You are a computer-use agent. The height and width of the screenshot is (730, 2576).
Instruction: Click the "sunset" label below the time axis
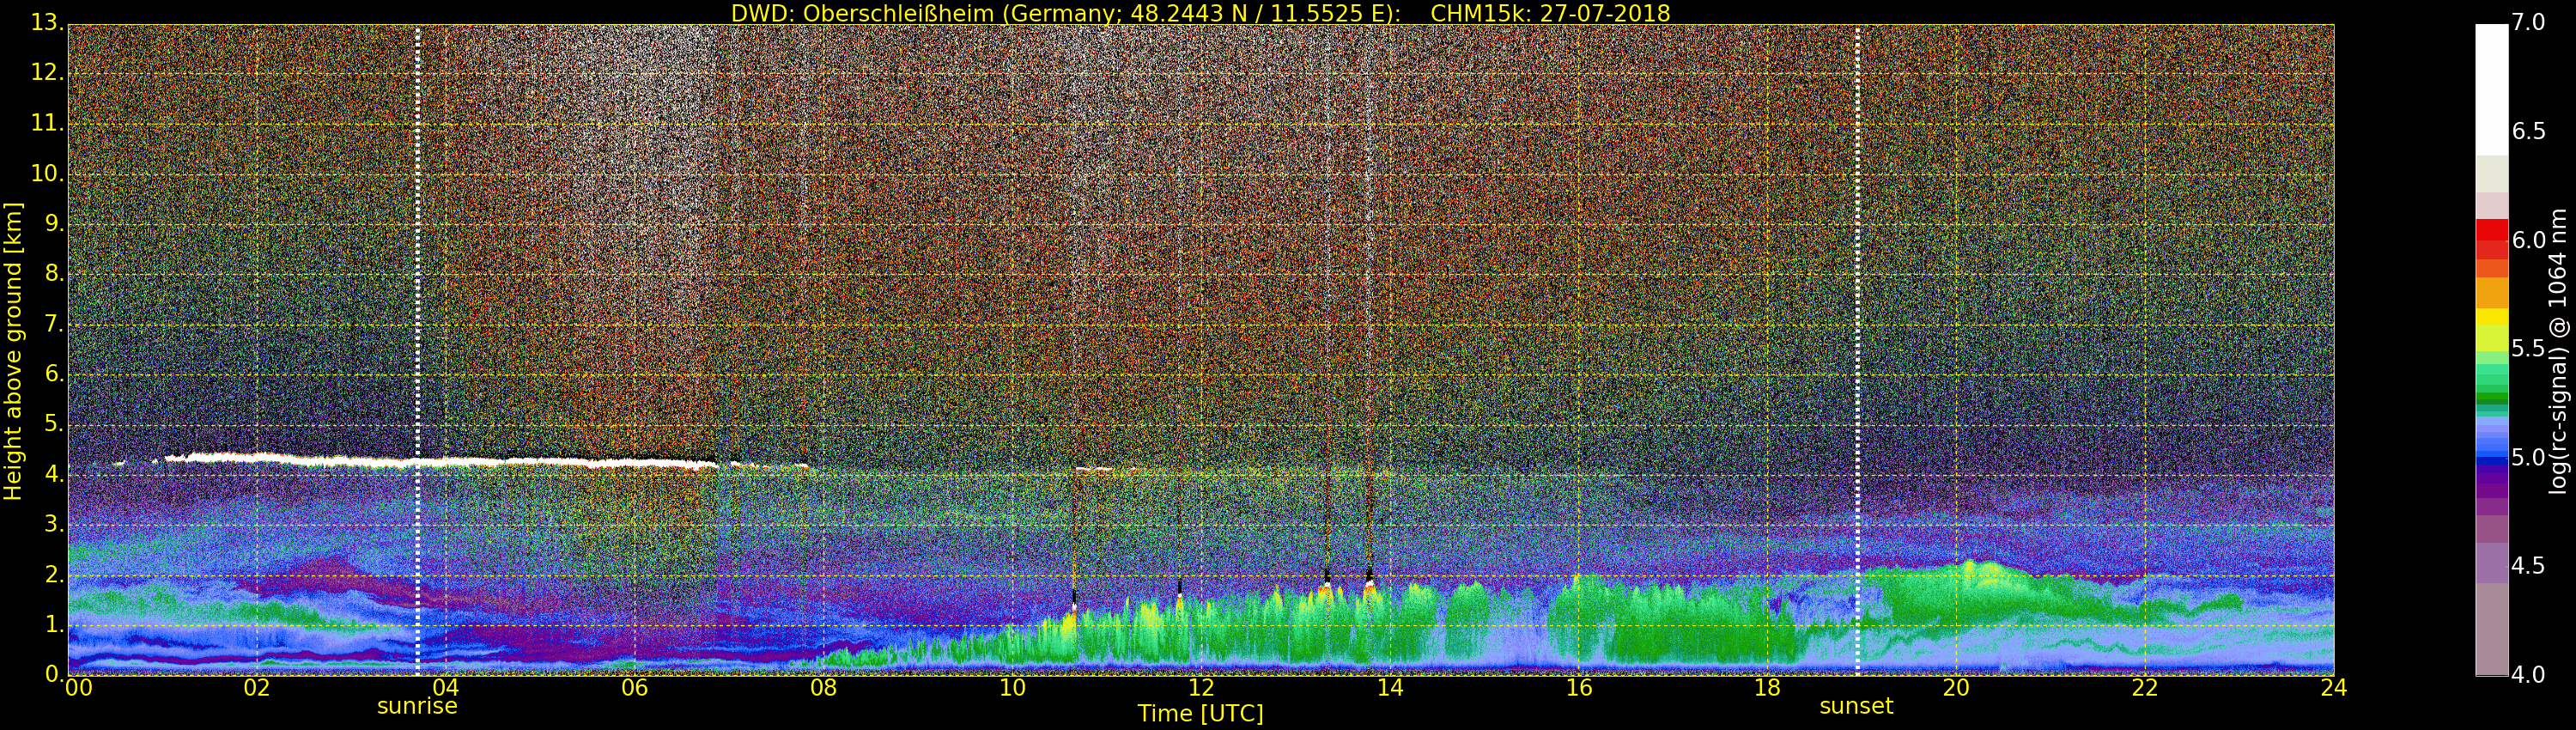[x=1856, y=706]
